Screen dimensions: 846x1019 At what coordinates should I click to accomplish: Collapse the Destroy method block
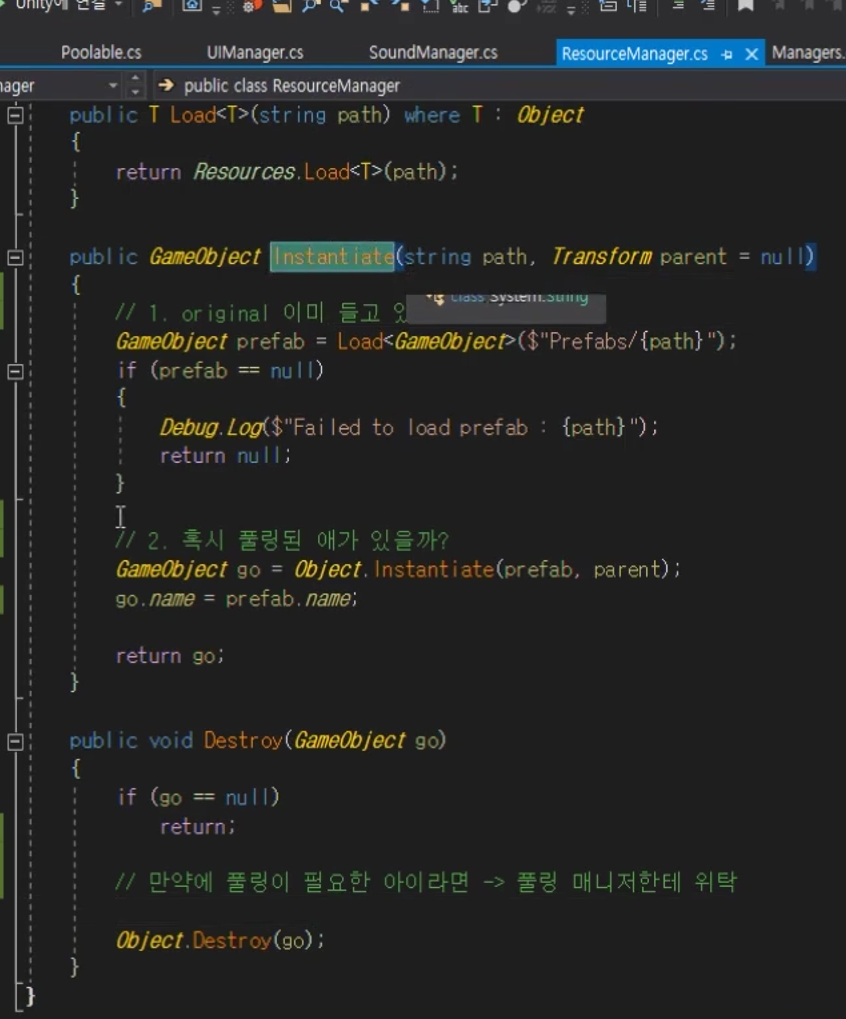pos(16,742)
